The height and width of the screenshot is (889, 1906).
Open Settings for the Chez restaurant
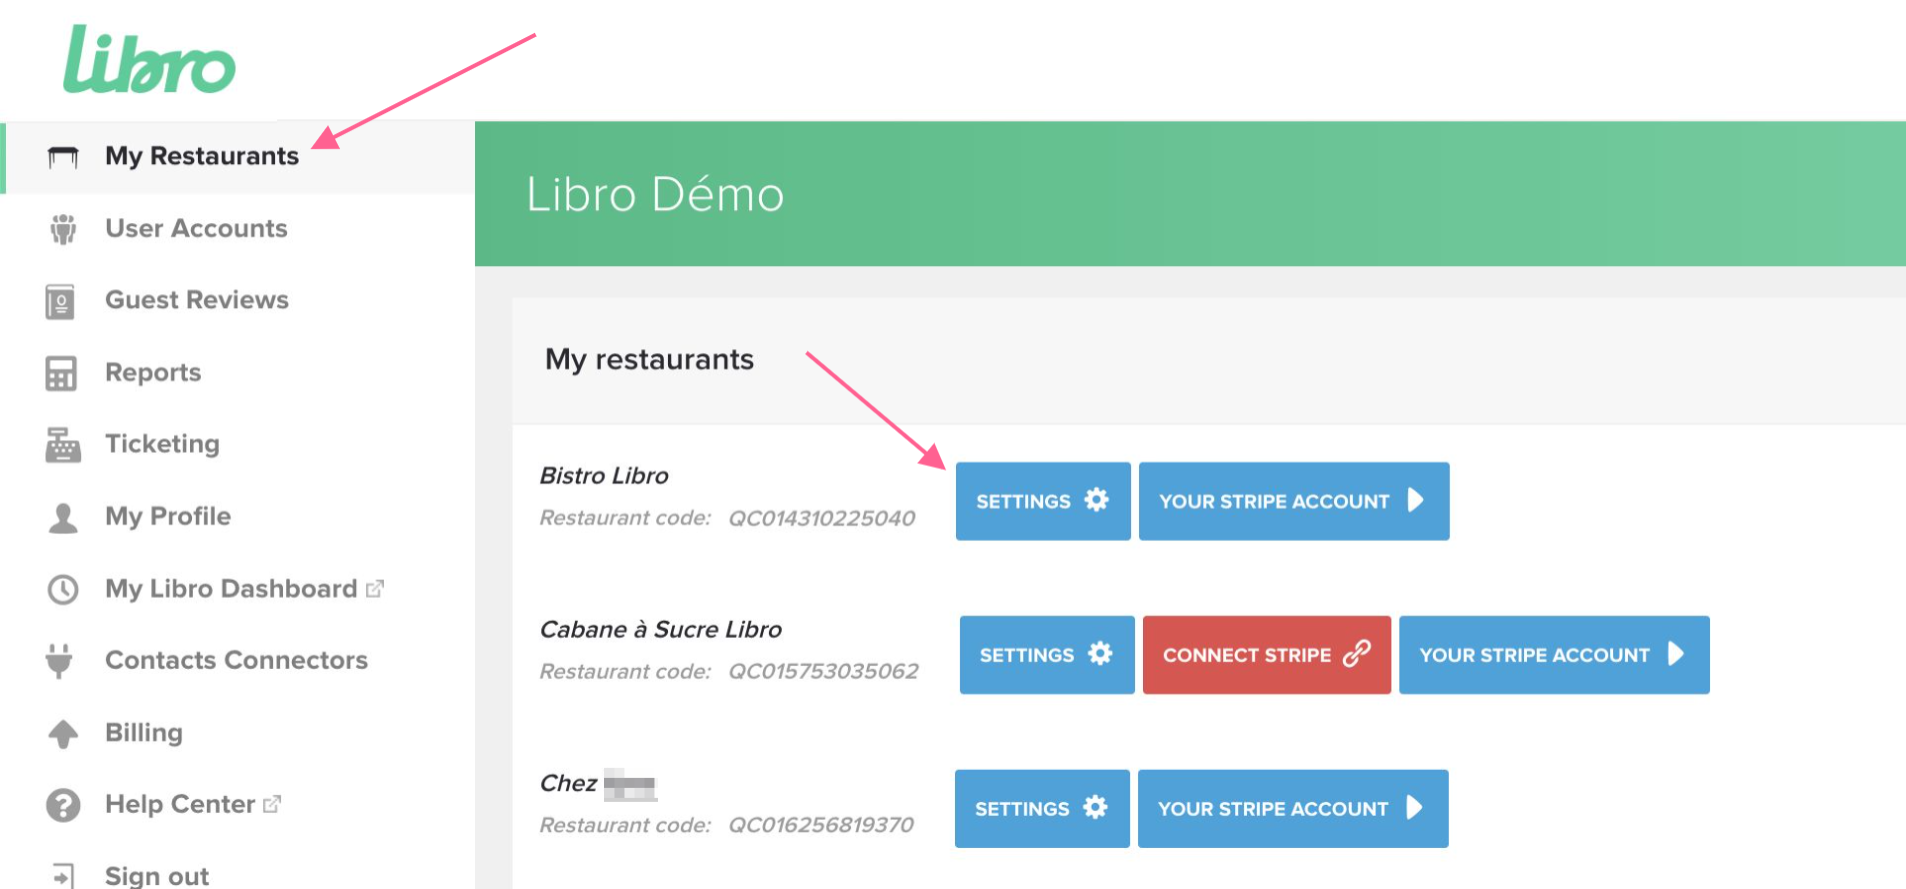tap(1042, 808)
